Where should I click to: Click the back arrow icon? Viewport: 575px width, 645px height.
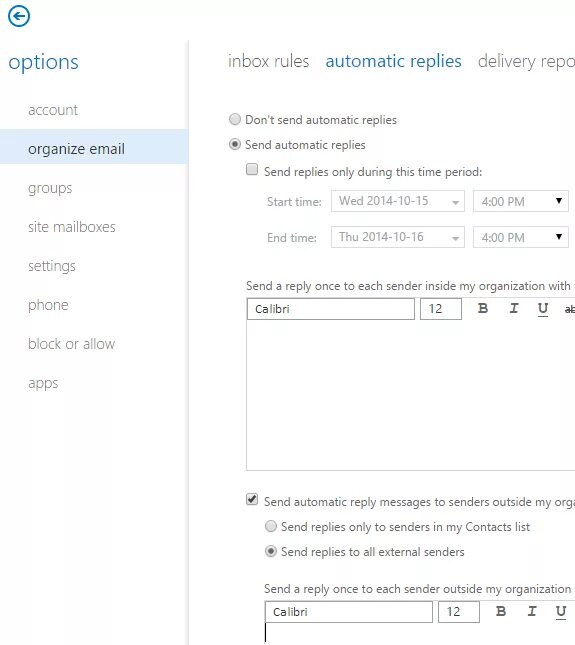click(19, 16)
